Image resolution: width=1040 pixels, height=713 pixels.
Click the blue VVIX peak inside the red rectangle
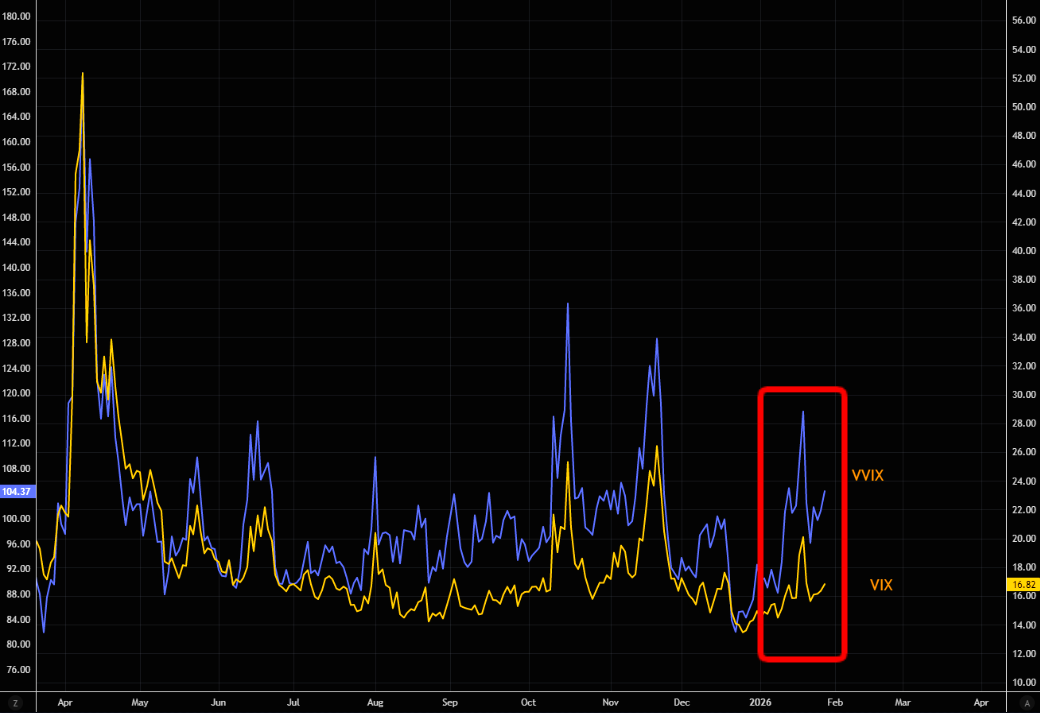pyautogui.click(x=803, y=412)
